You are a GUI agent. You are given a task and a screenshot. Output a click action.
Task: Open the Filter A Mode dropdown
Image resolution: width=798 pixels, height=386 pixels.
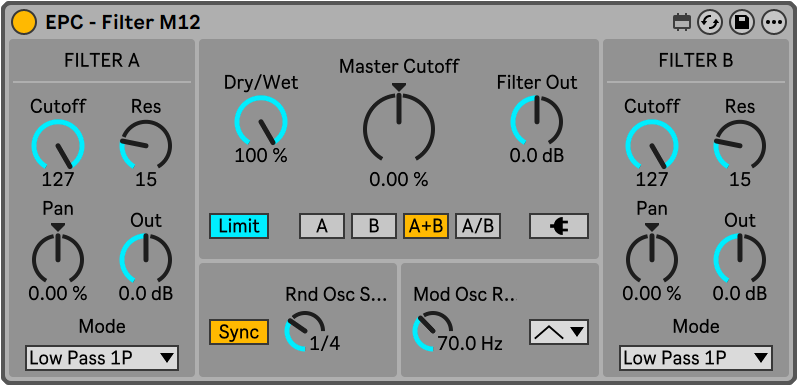point(102,358)
